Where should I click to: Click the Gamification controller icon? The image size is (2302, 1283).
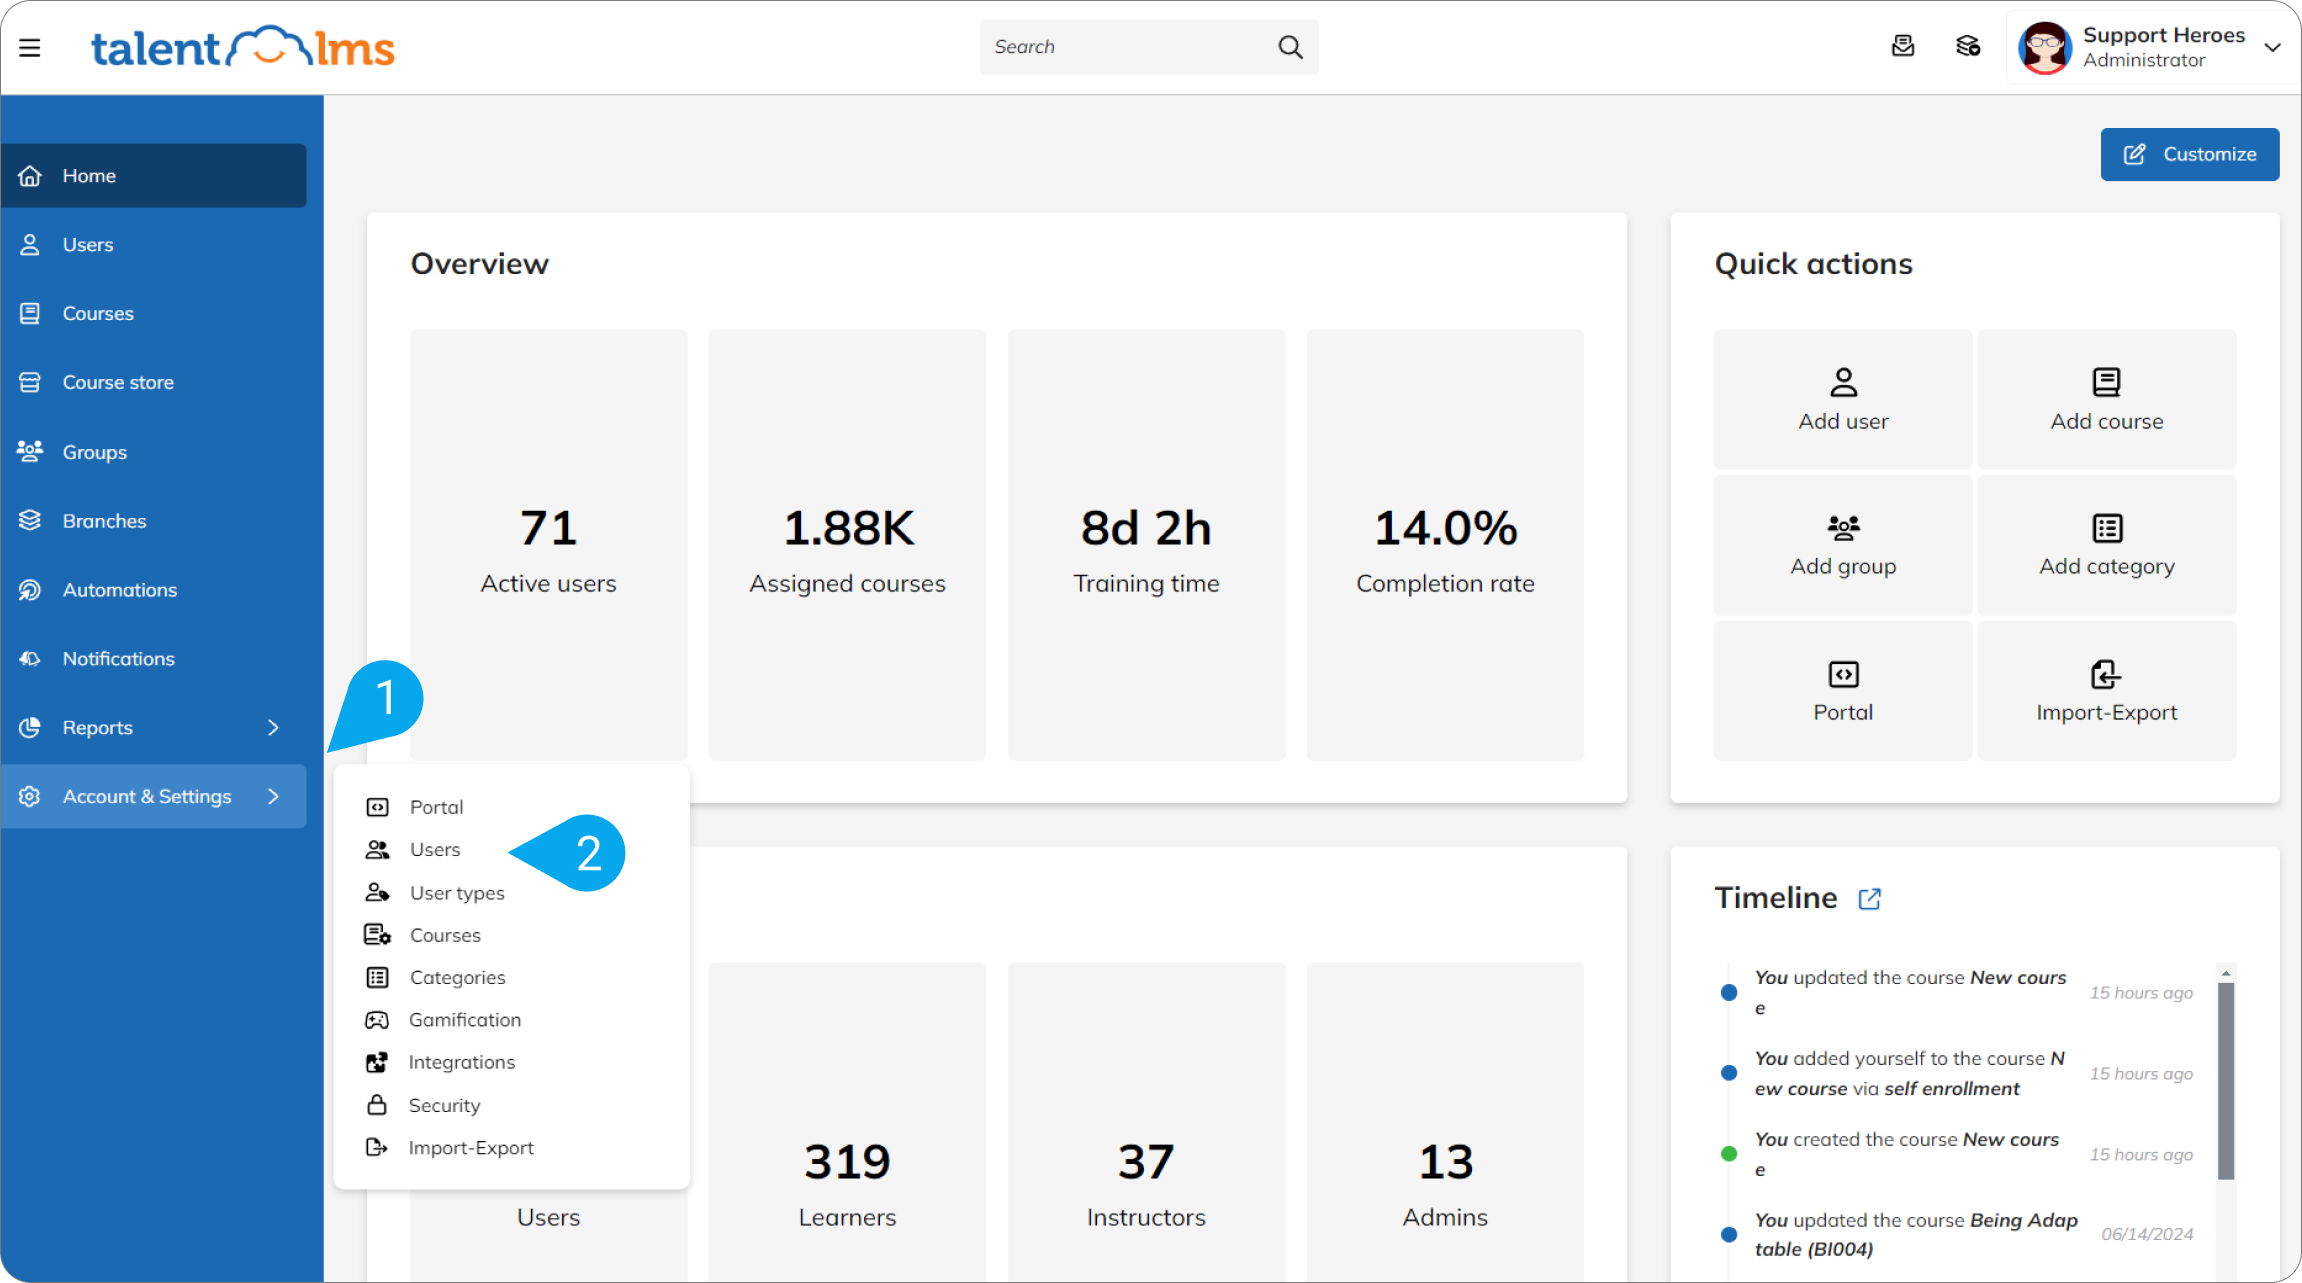377,1020
